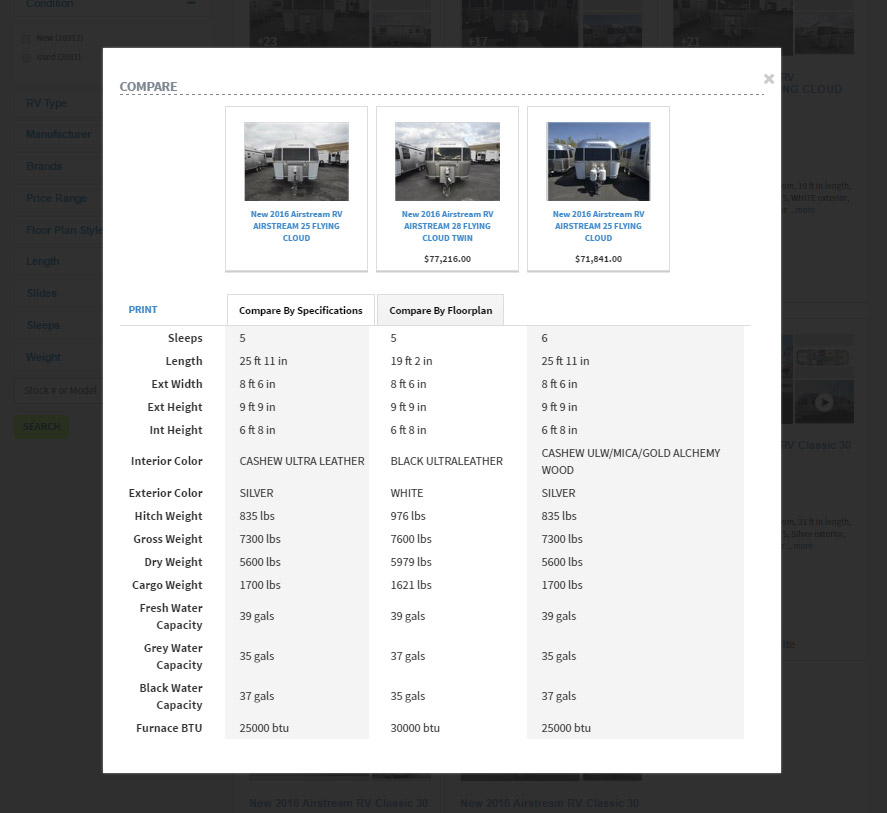This screenshot has height=813, width=887.
Task: Select the $77,216.00 price text
Action: tap(447, 259)
